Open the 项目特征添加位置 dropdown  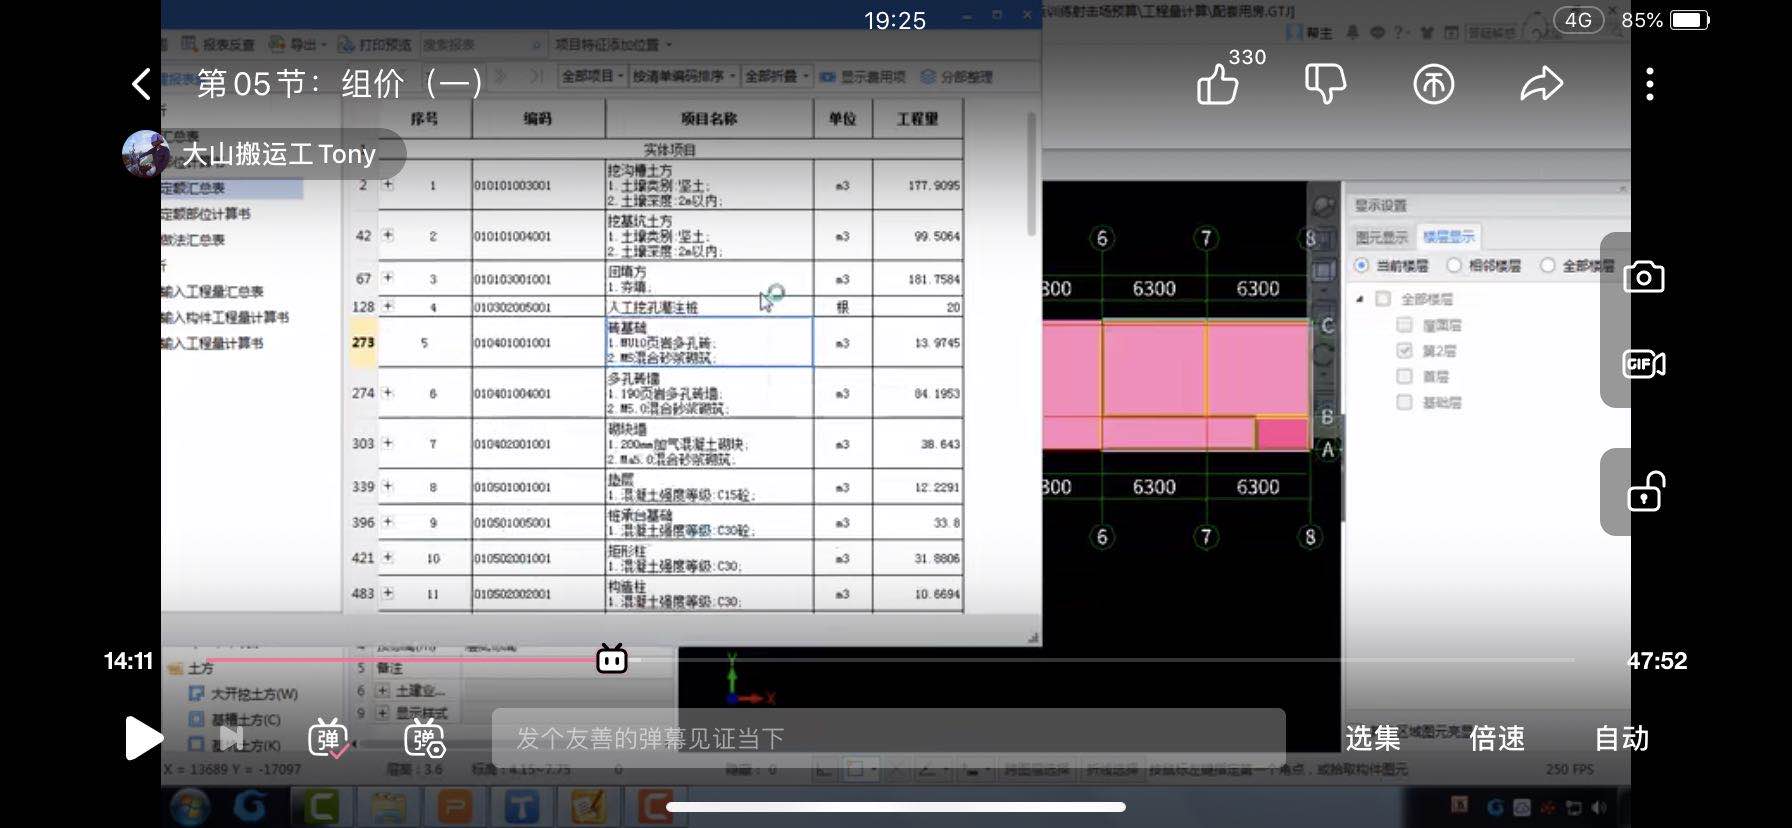click(614, 45)
